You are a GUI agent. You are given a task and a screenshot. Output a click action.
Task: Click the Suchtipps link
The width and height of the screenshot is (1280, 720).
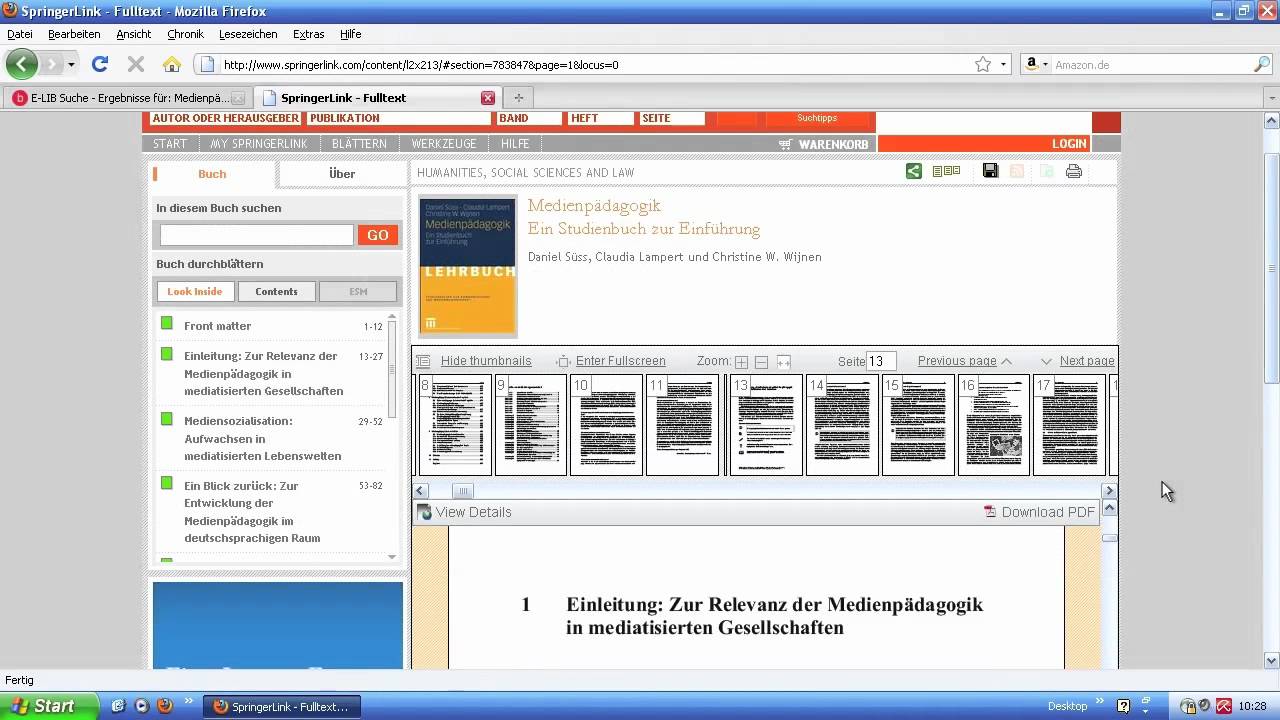pos(817,118)
